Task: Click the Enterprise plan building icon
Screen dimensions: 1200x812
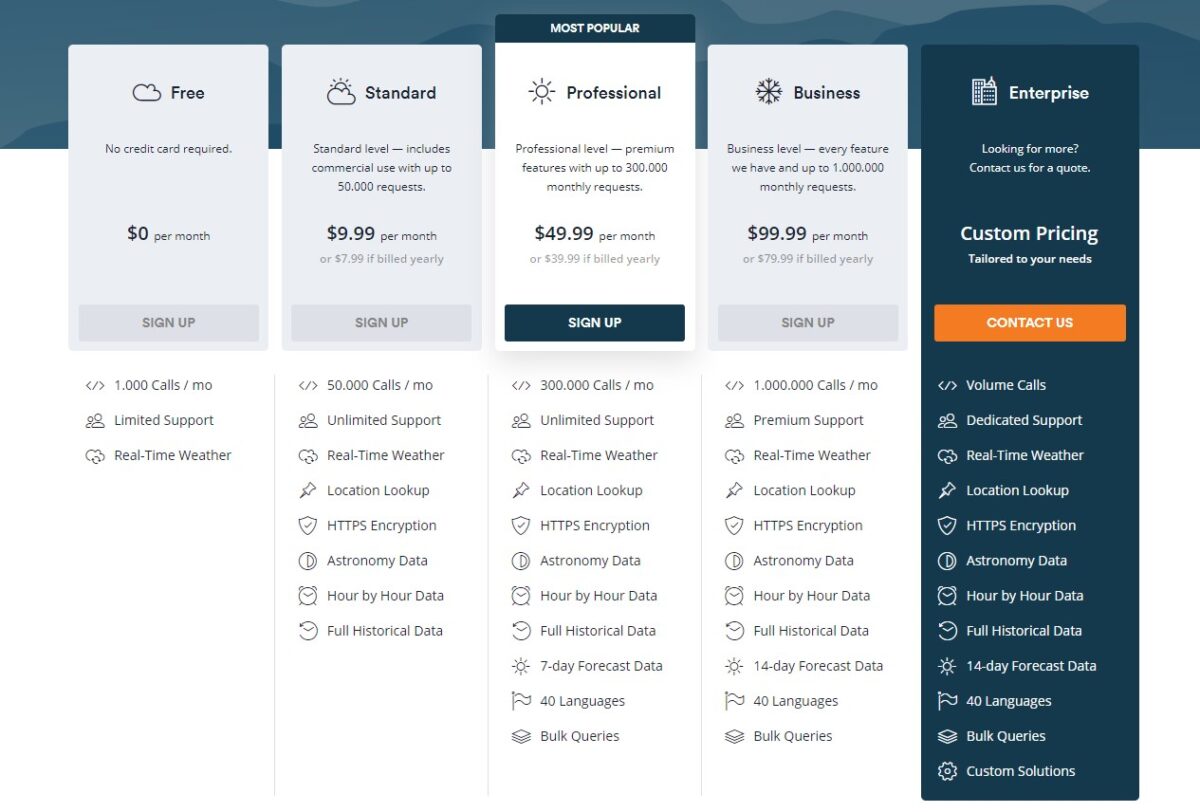Action: coord(984,92)
